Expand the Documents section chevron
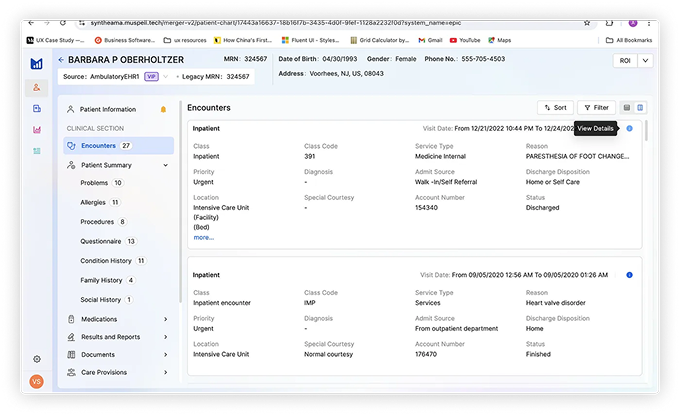The height and width of the screenshot is (416, 680). click(166, 355)
